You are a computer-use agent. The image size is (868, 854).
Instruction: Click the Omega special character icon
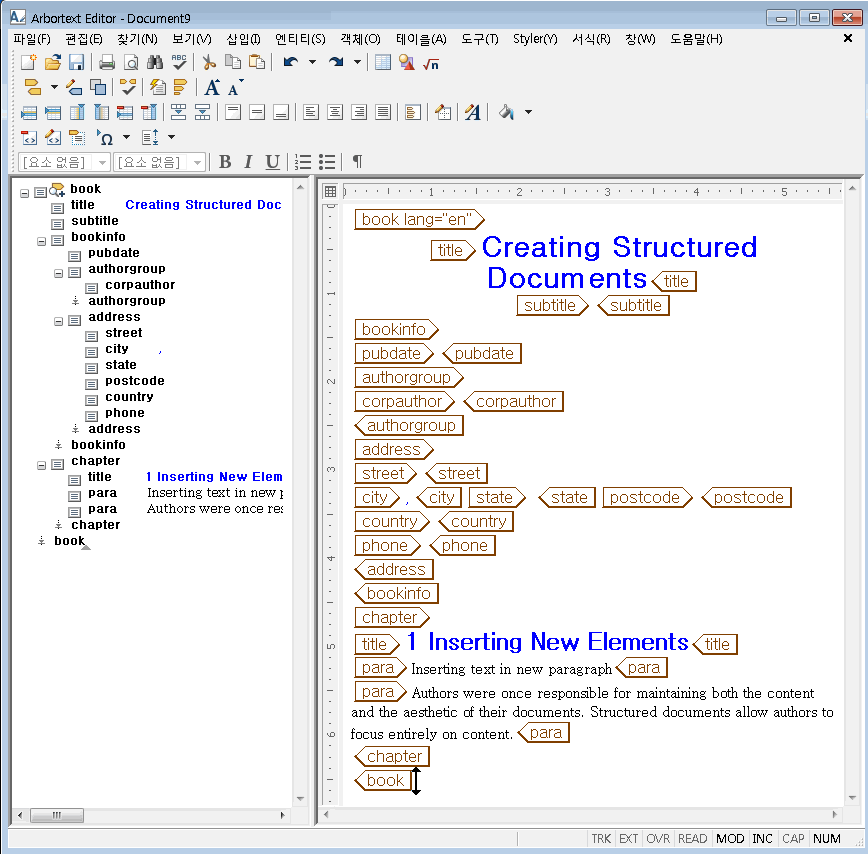(x=105, y=137)
